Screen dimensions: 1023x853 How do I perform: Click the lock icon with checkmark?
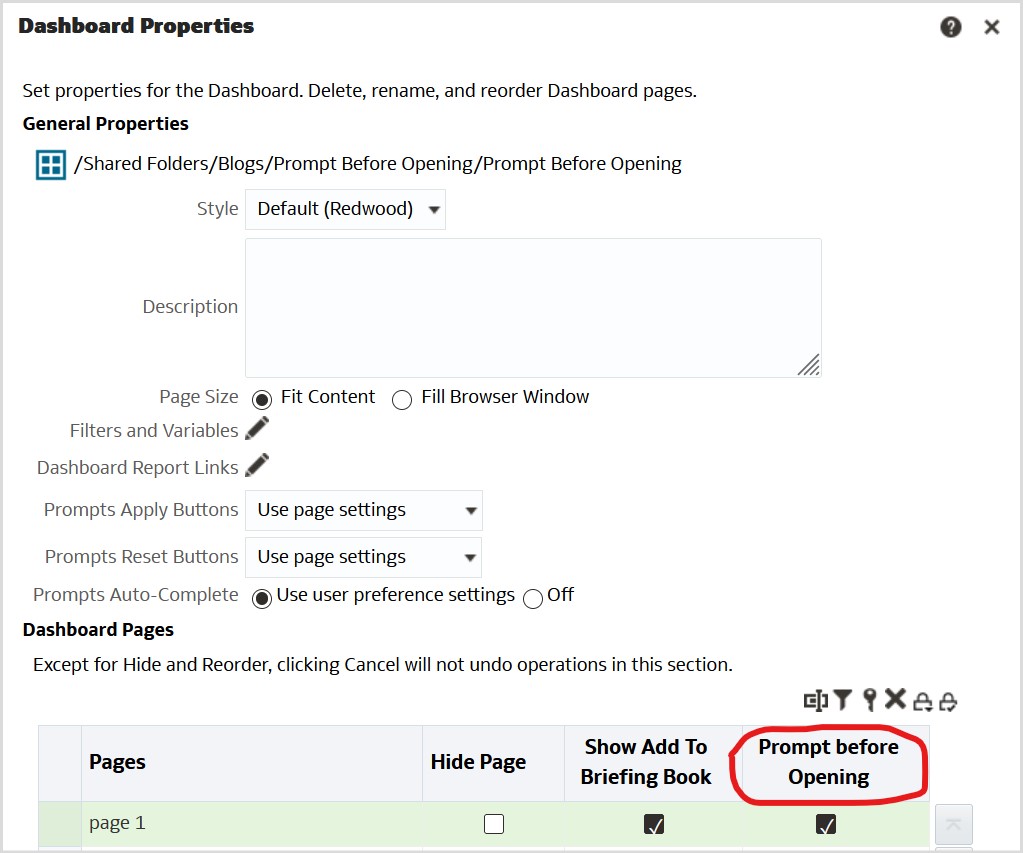[948, 701]
